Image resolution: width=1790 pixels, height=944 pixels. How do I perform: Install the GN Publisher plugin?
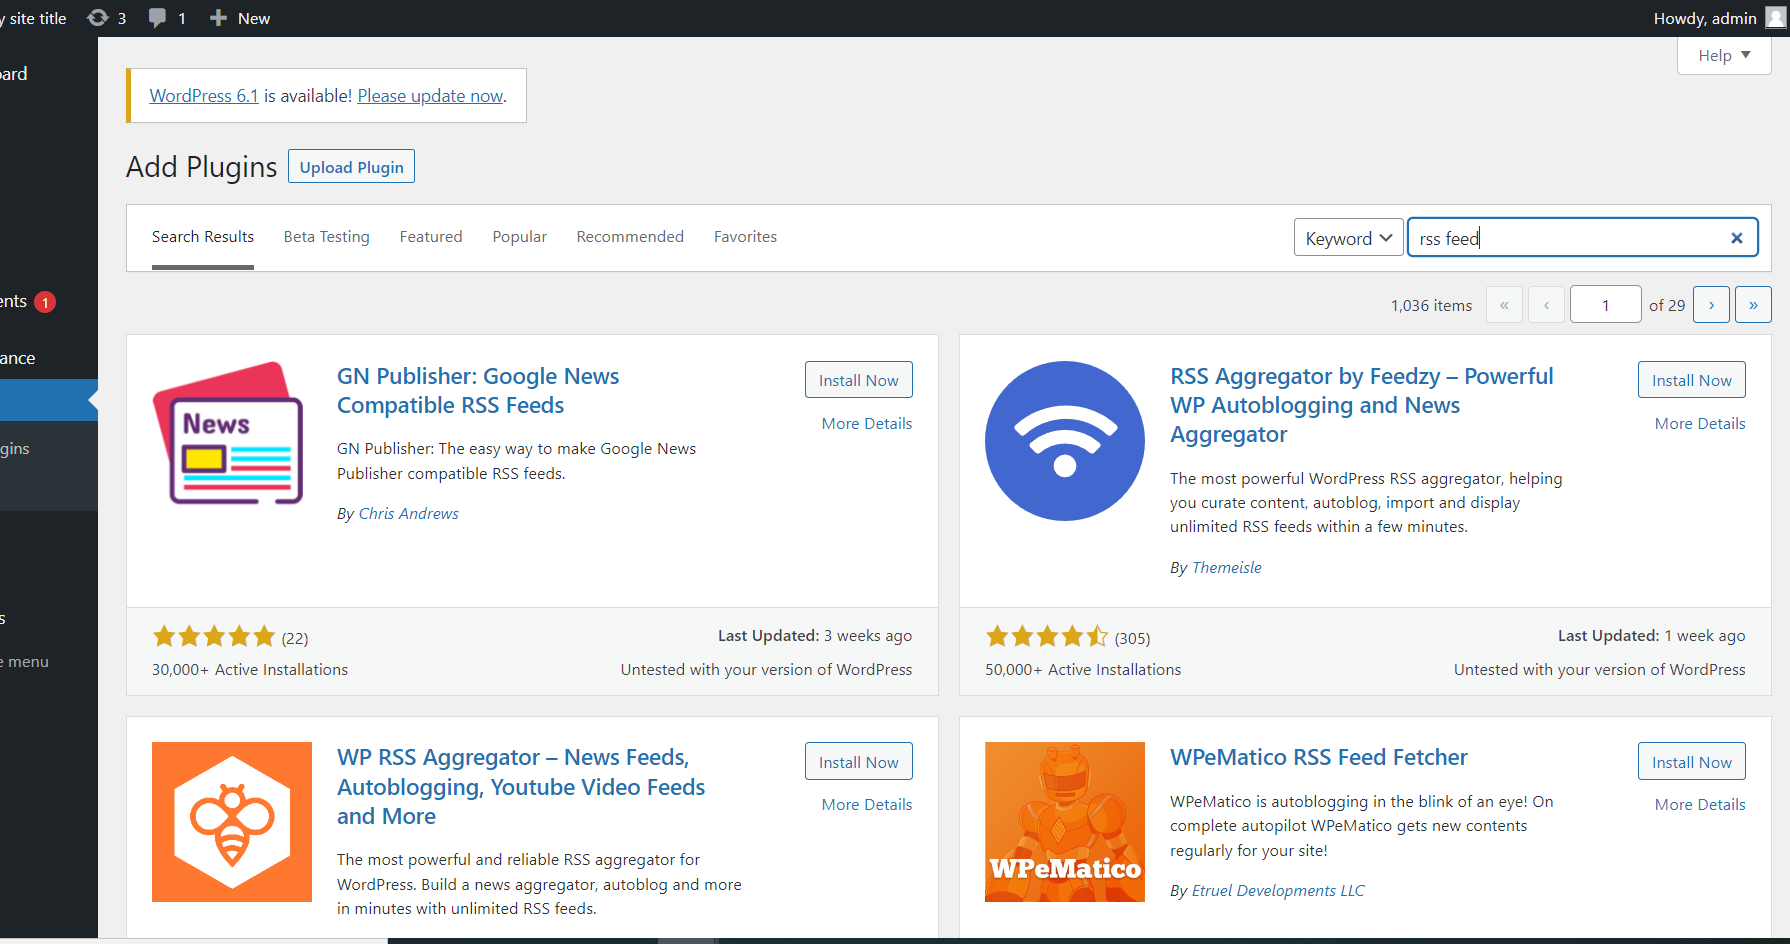click(x=858, y=379)
